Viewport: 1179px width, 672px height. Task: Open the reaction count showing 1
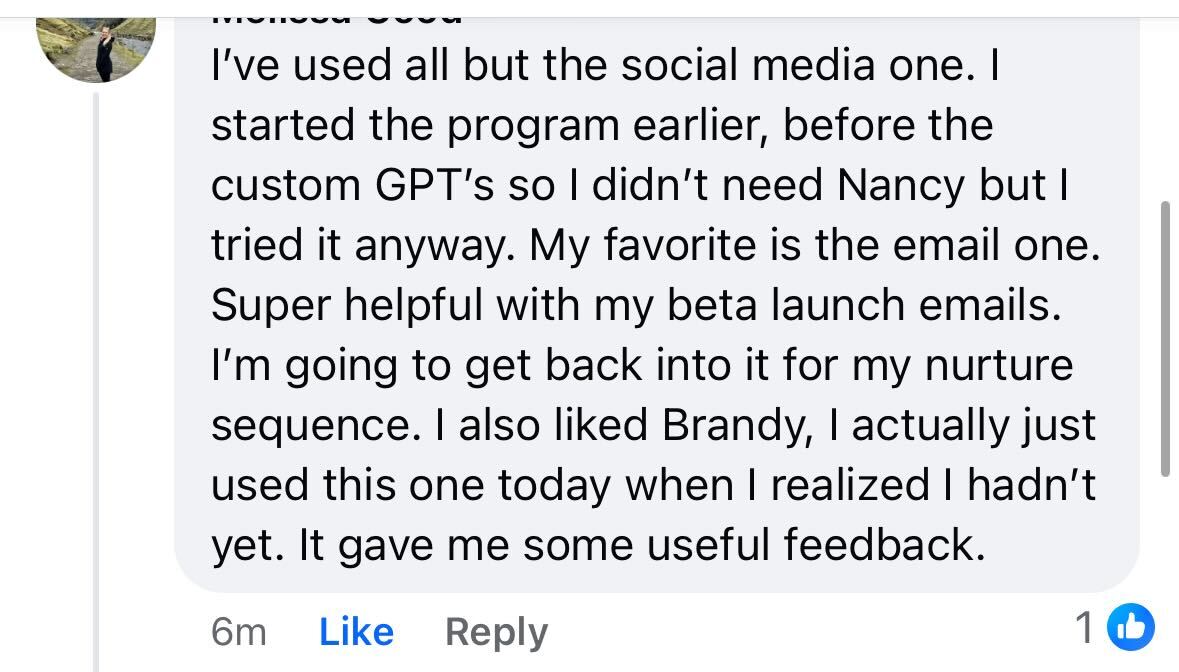(1084, 628)
